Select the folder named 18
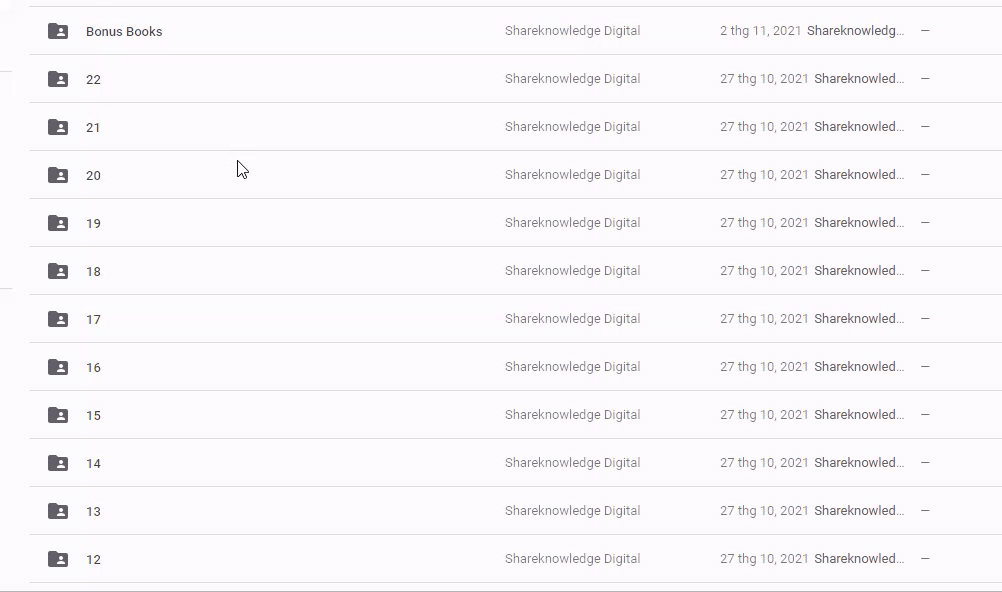 93,272
